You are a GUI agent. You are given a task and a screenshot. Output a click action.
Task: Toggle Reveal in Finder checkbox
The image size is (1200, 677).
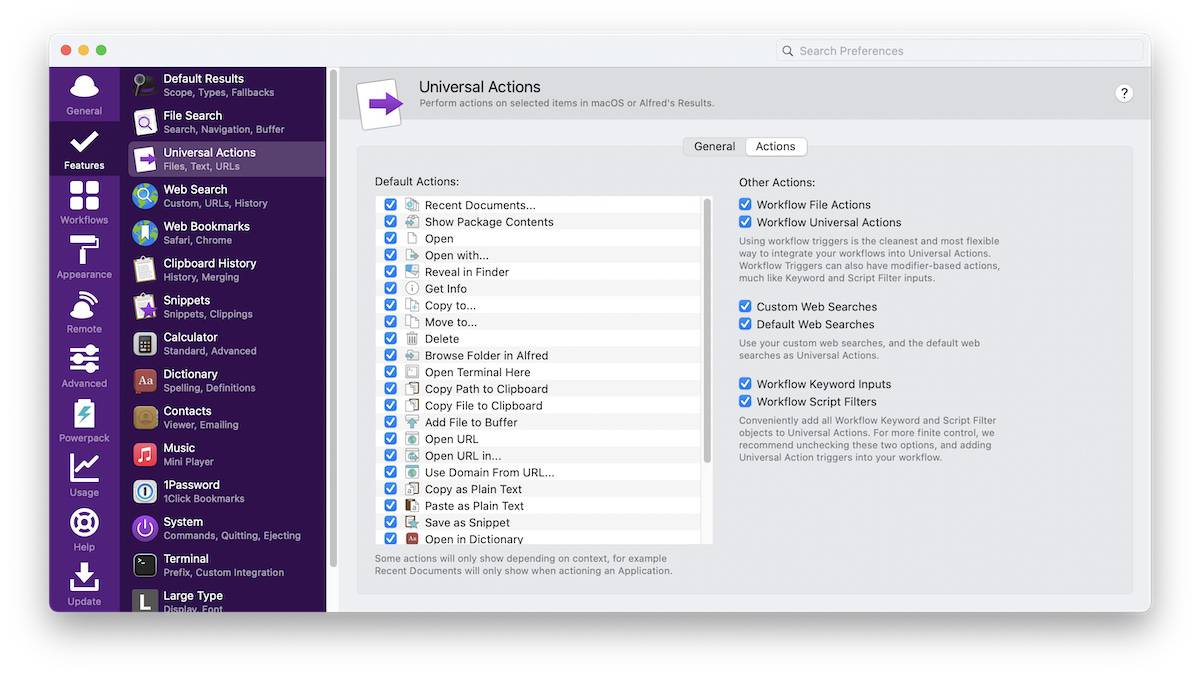coord(391,272)
